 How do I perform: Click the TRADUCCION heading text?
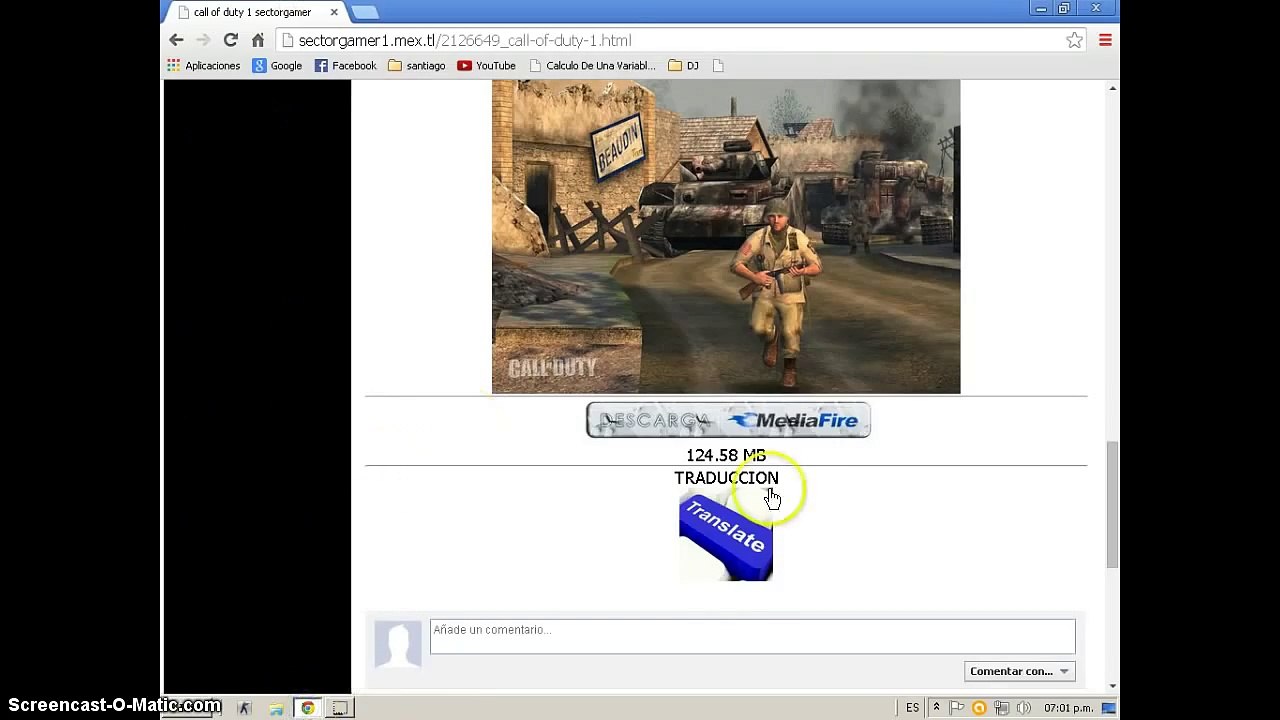[x=726, y=478]
